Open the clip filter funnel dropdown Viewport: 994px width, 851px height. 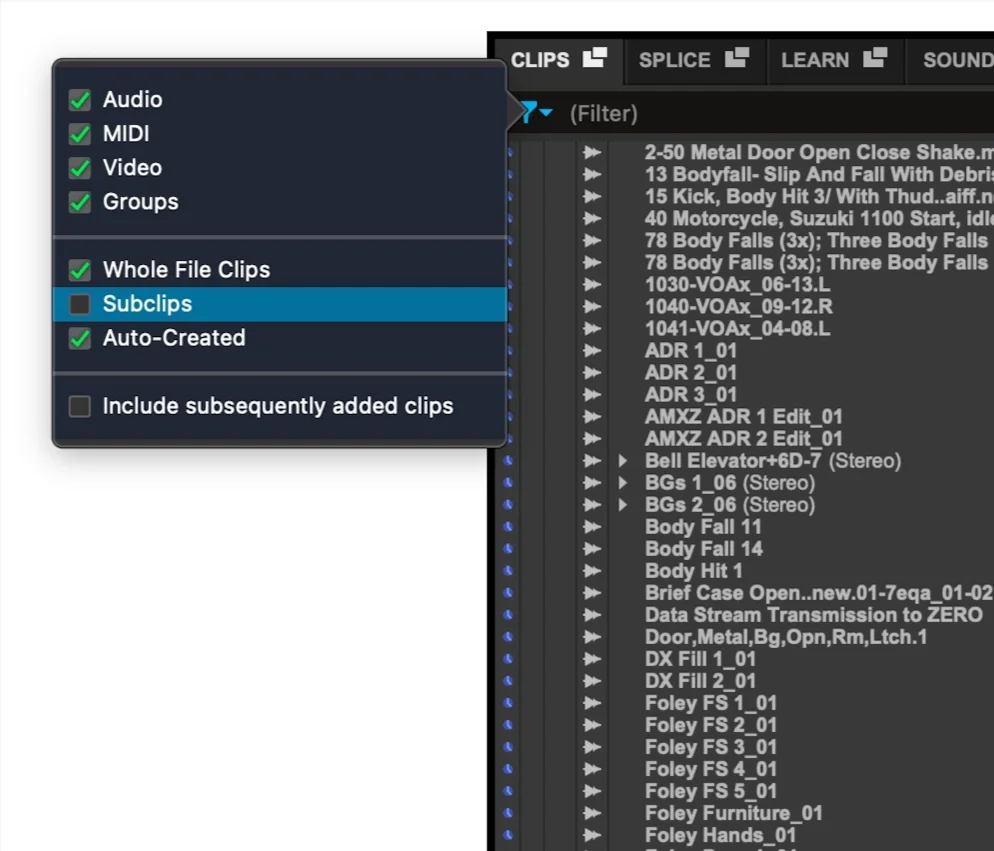tap(537, 113)
